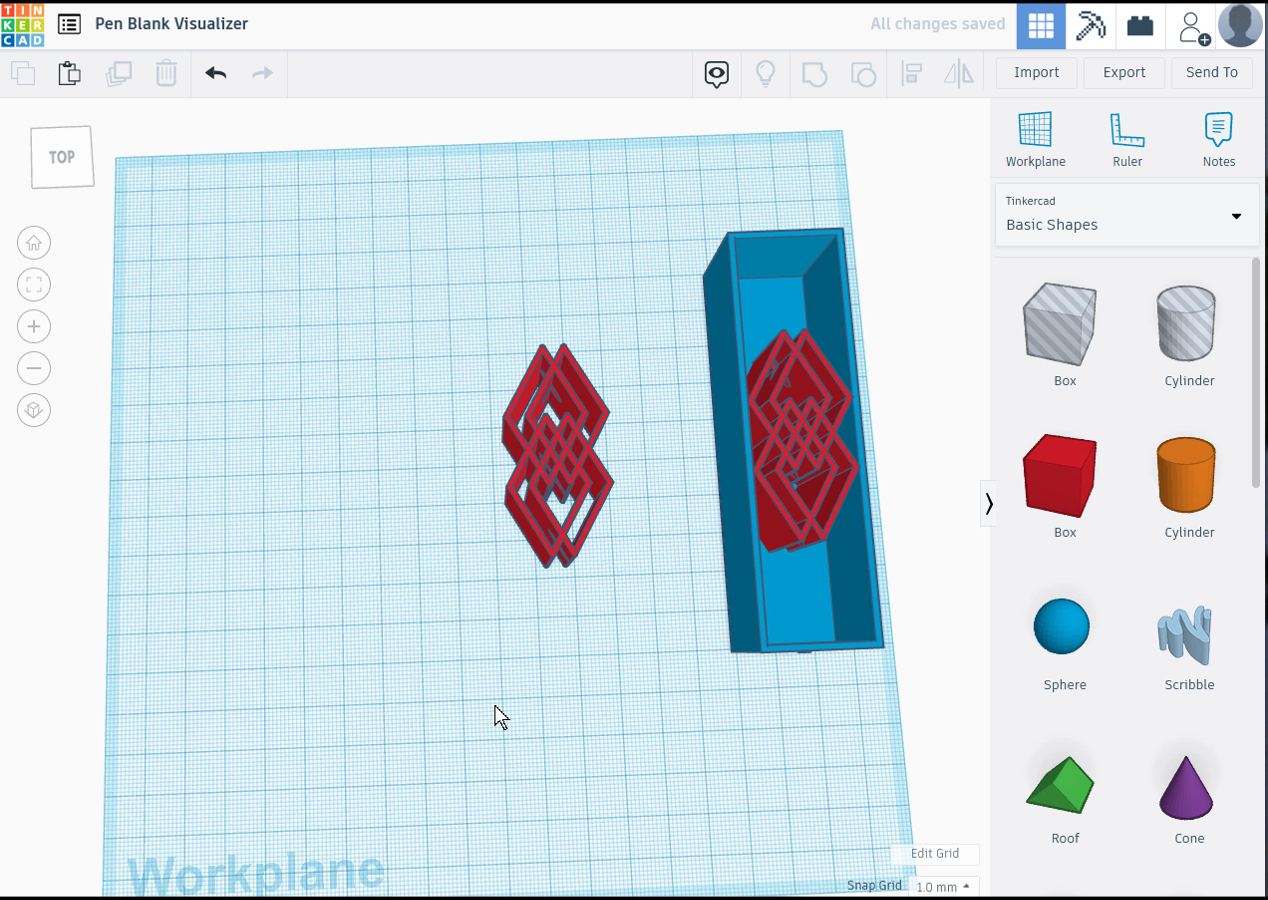
Task: Select the Workplane tool
Action: 1035,138
